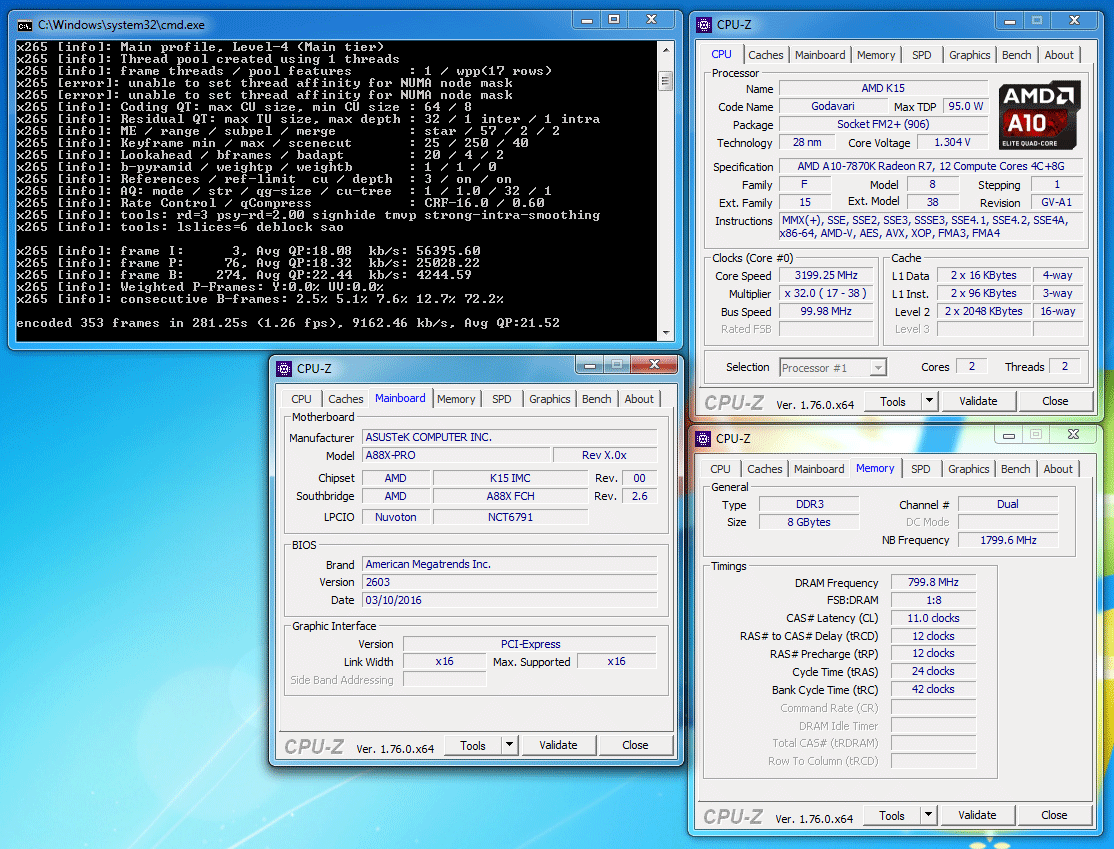Select SPD tab in the Mainboard window
Viewport: 1114px width, 849px height.
502,399
